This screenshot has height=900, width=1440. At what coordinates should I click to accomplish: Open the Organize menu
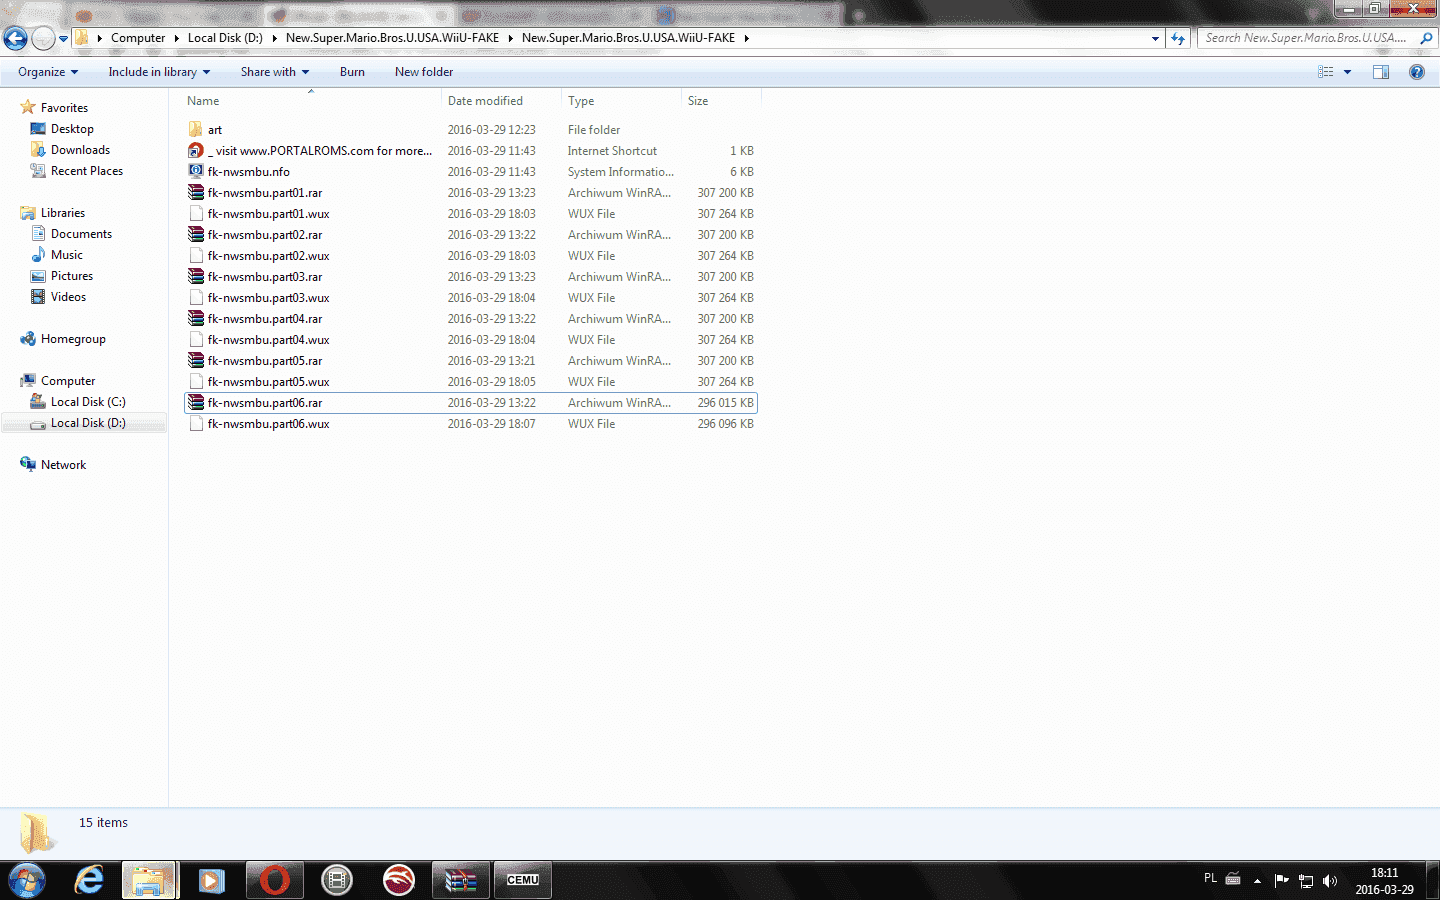click(x=48, y=72)
